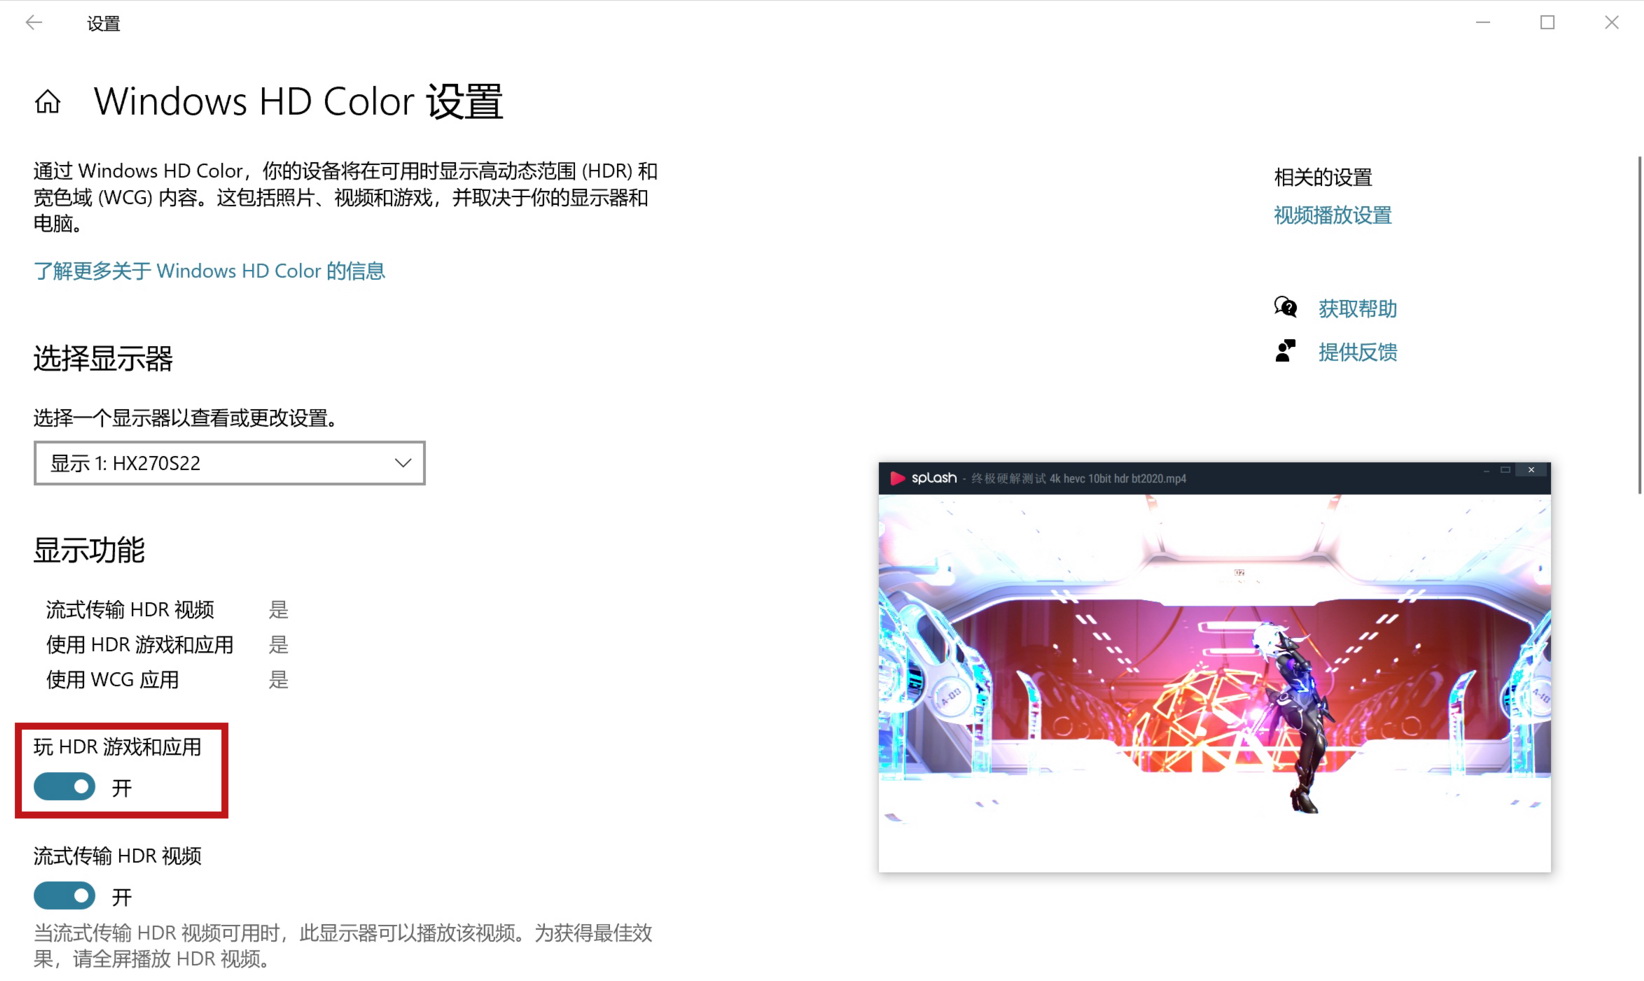Viewport: 1644px width, 981px height.
Task: Open 视频播放设置 link
Action: 1332,215
